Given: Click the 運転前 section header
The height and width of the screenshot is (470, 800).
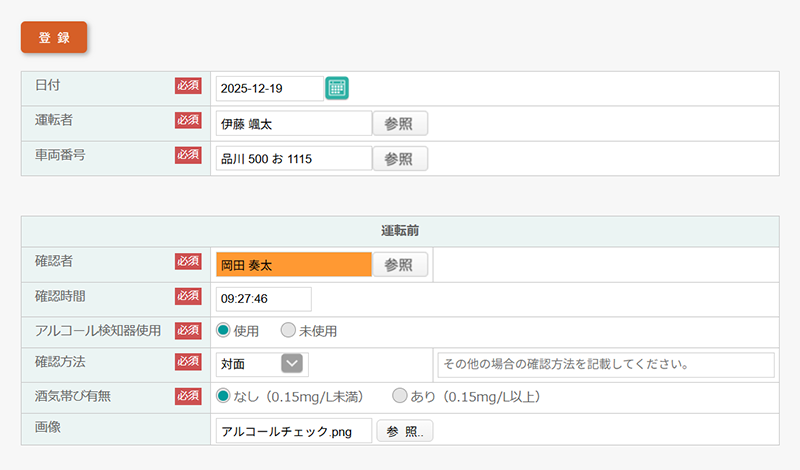Looking at the screenshot, I should [399, 230].
